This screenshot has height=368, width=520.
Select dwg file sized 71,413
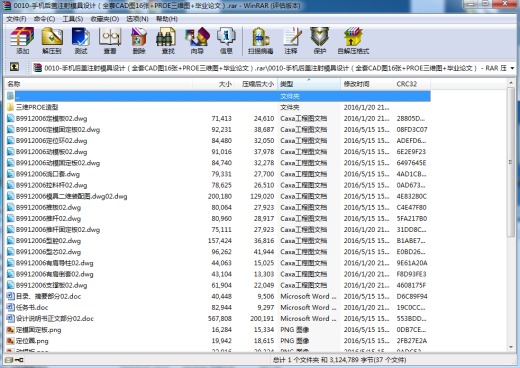pos(218,118)
